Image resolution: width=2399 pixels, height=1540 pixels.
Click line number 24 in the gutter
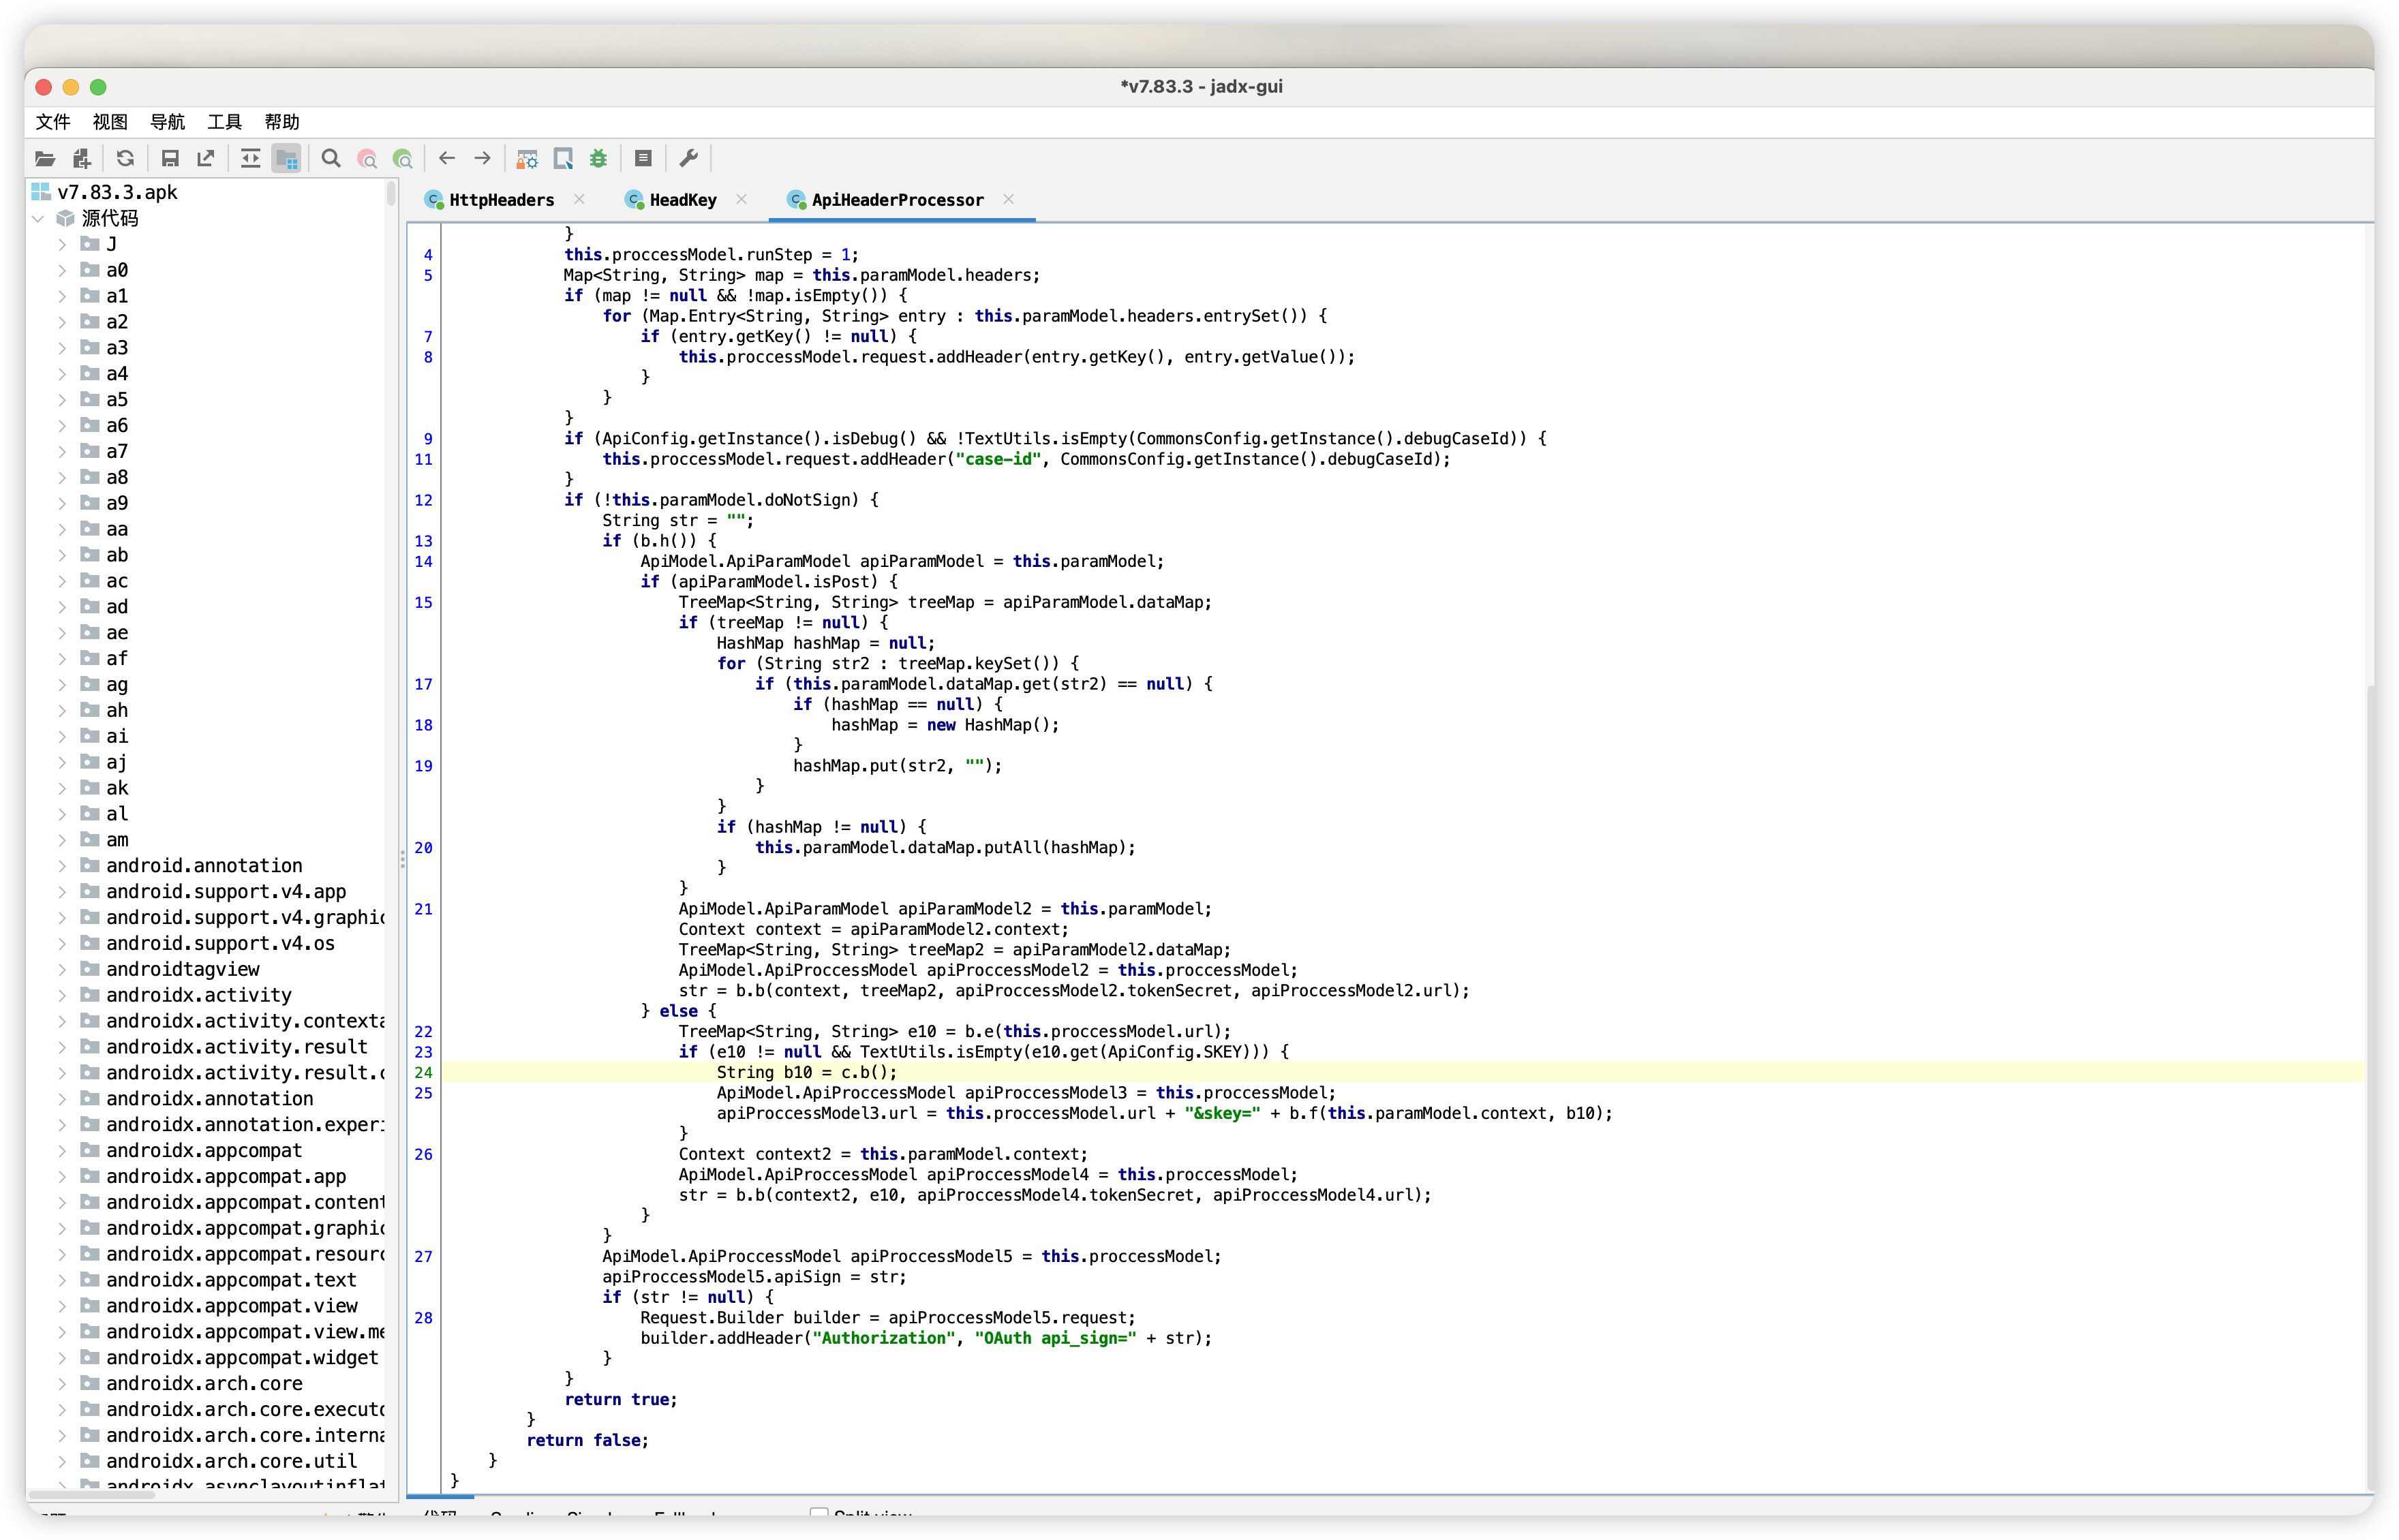tap(423, 1072)
